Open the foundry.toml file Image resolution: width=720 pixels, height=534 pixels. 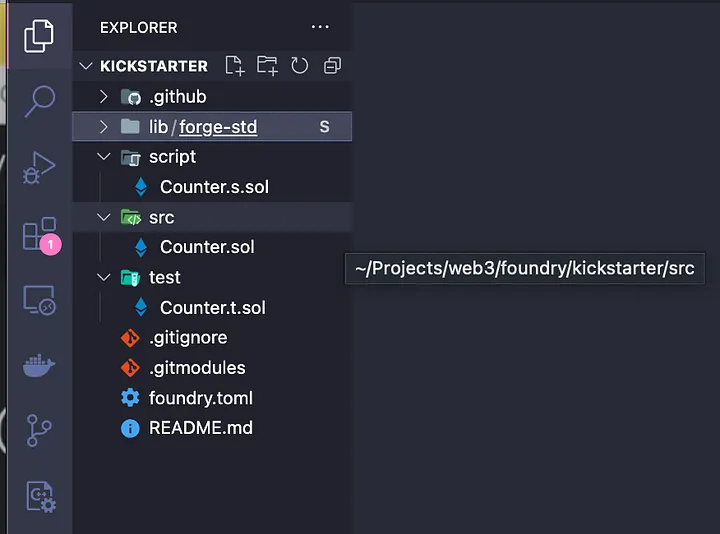200,398
